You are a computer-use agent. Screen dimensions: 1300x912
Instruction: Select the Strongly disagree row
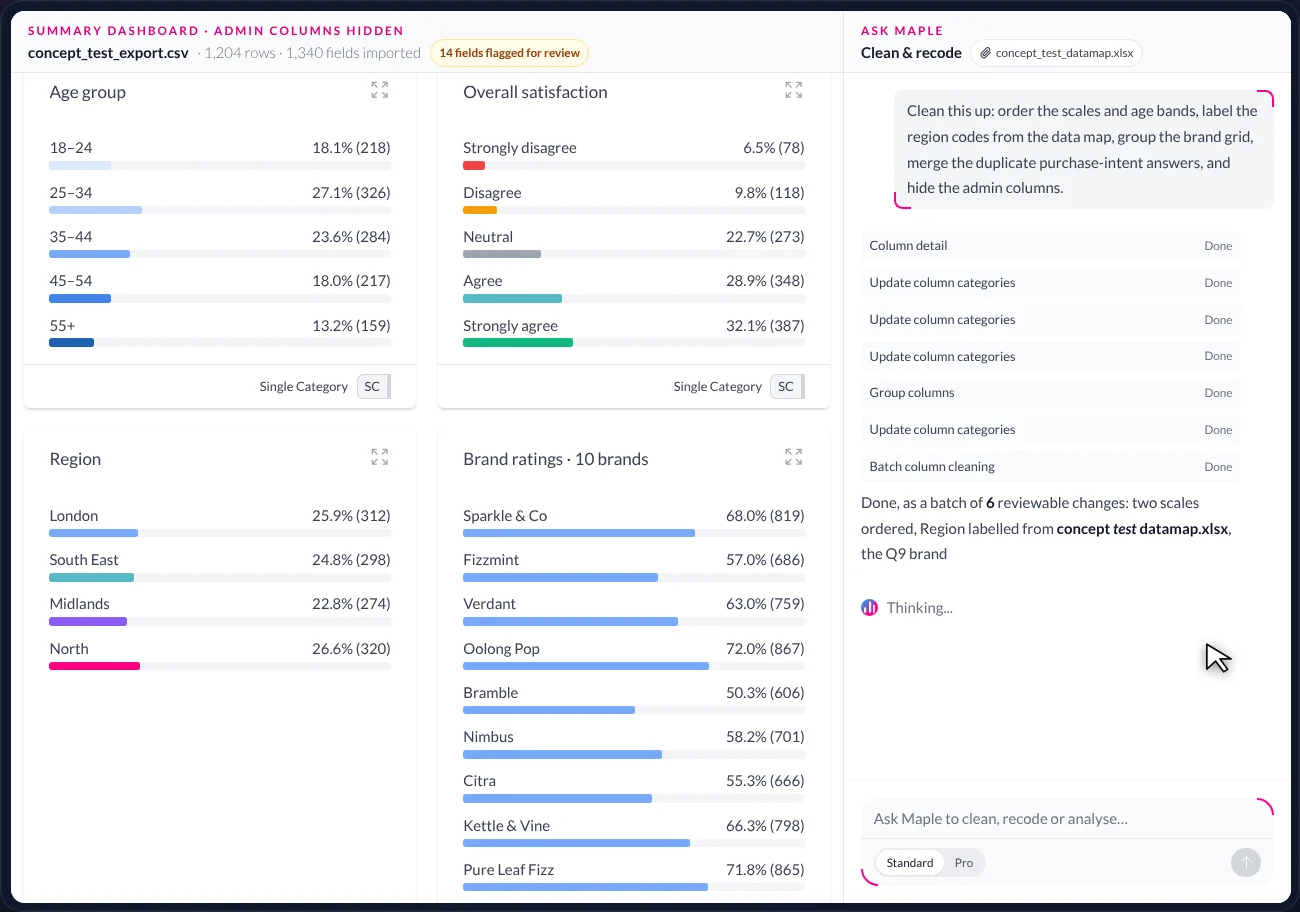click(634, 155)
